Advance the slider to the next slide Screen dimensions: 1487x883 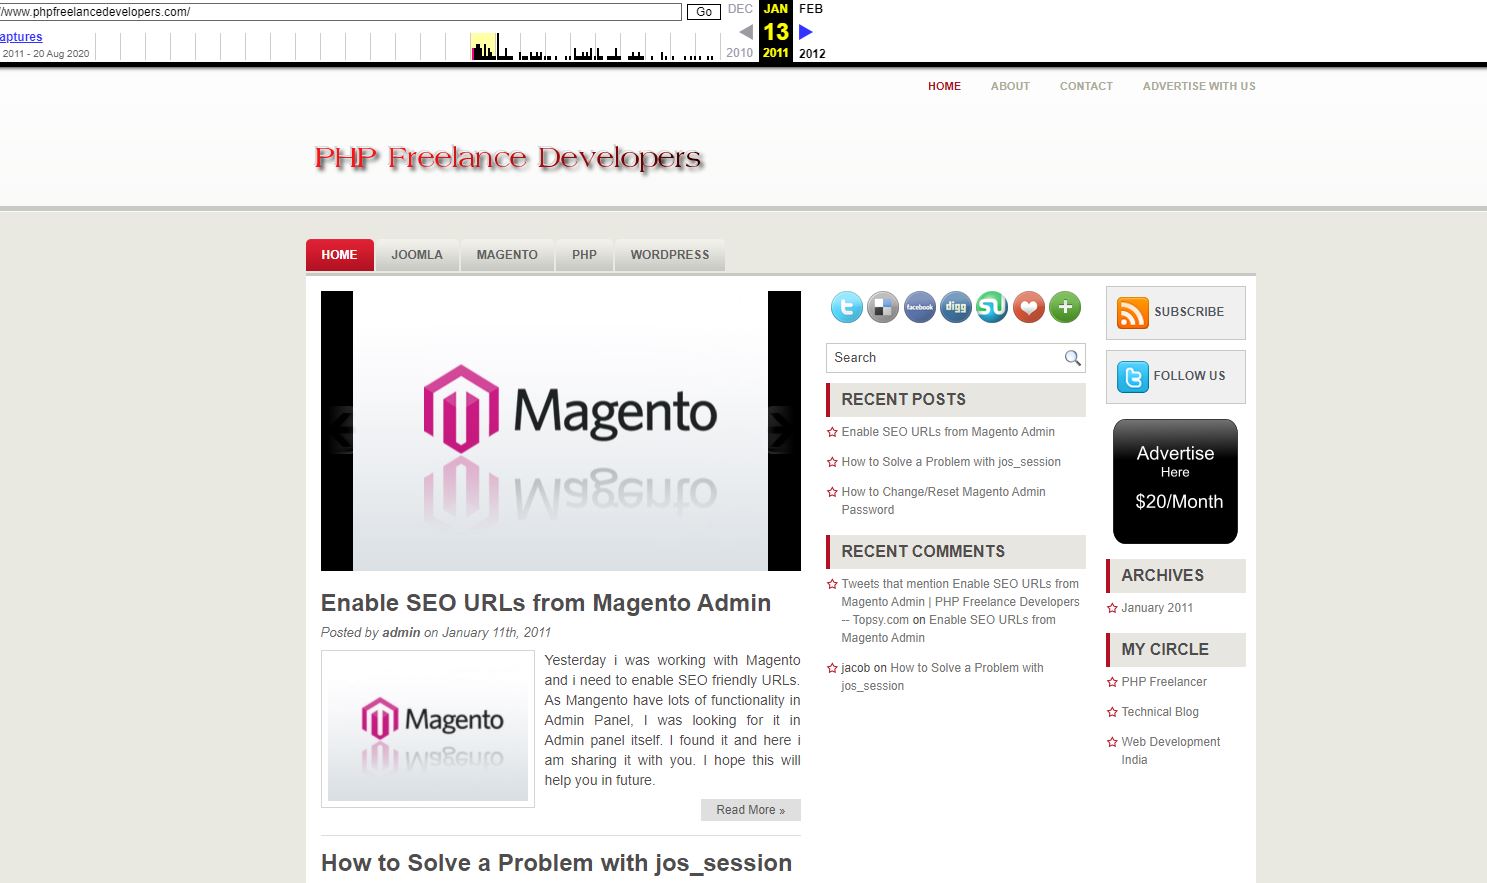pyautogui.click(x=781, y=431)
